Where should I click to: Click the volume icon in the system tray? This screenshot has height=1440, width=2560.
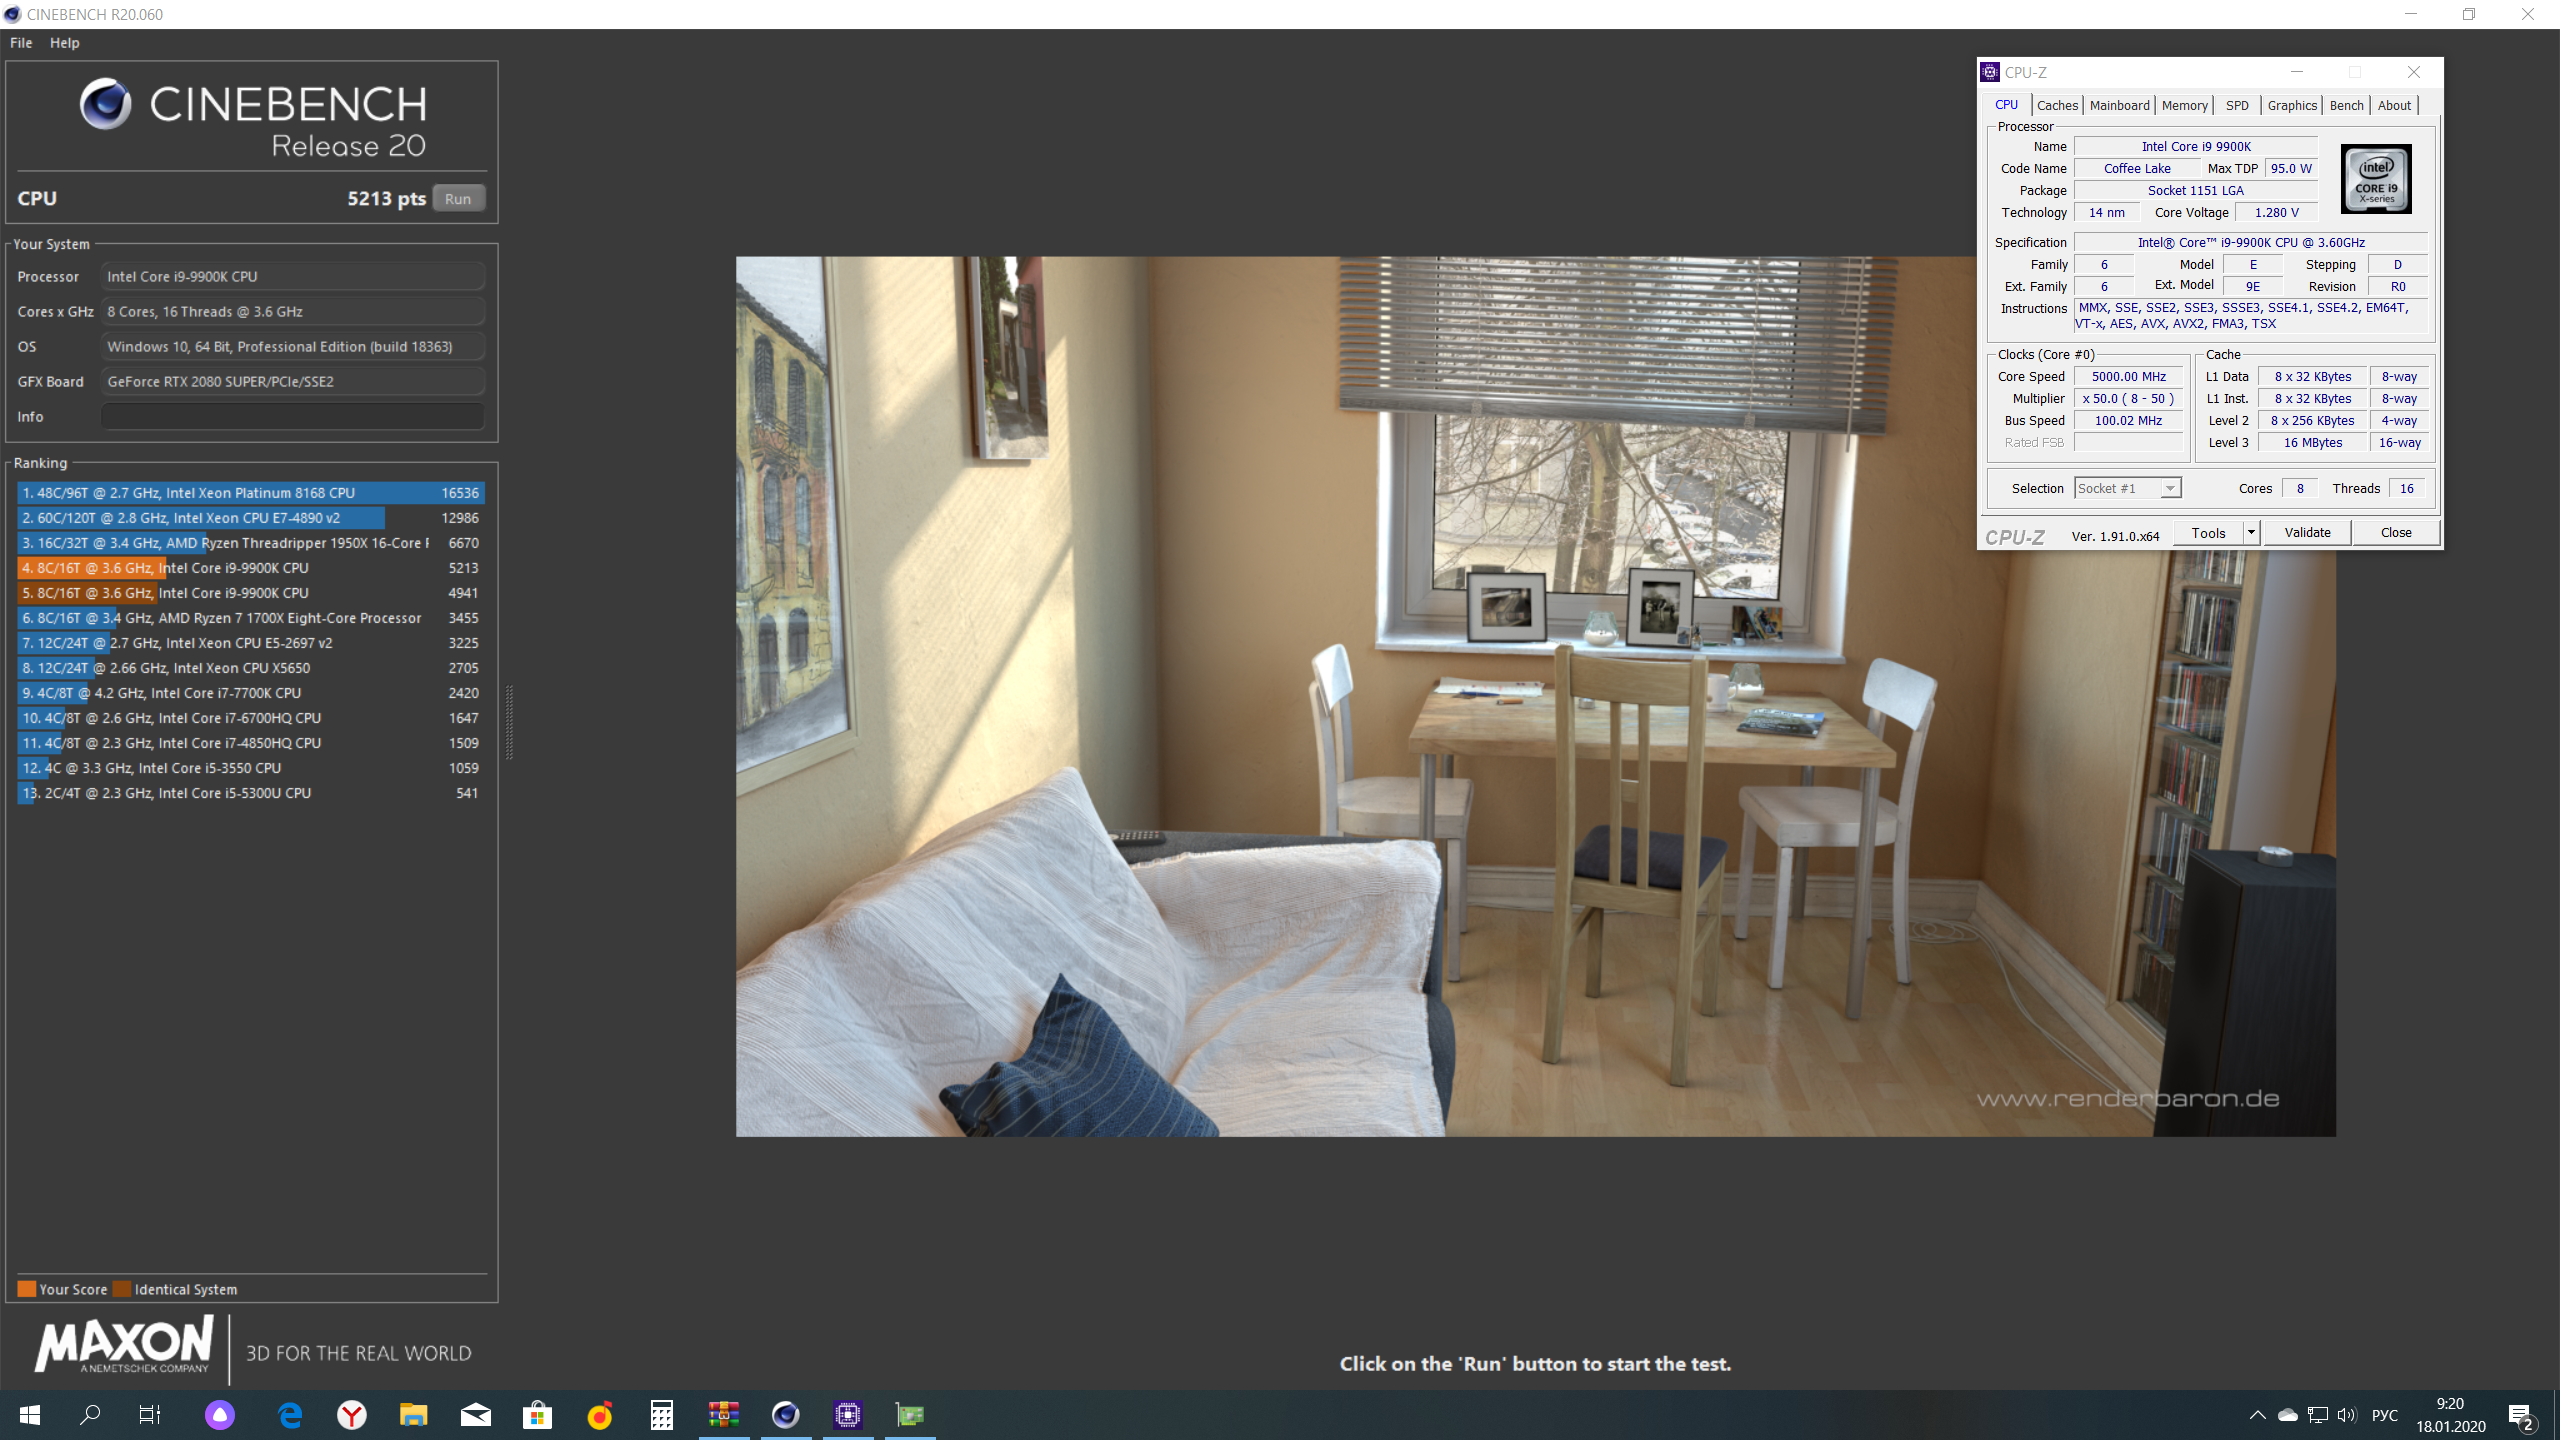[2346, 1414]
